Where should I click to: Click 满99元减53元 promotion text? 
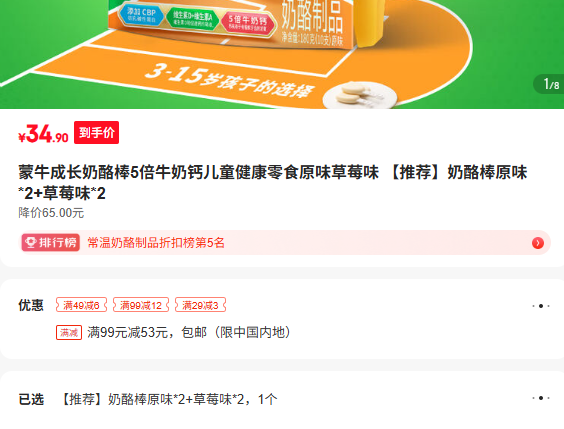point(127,332)
